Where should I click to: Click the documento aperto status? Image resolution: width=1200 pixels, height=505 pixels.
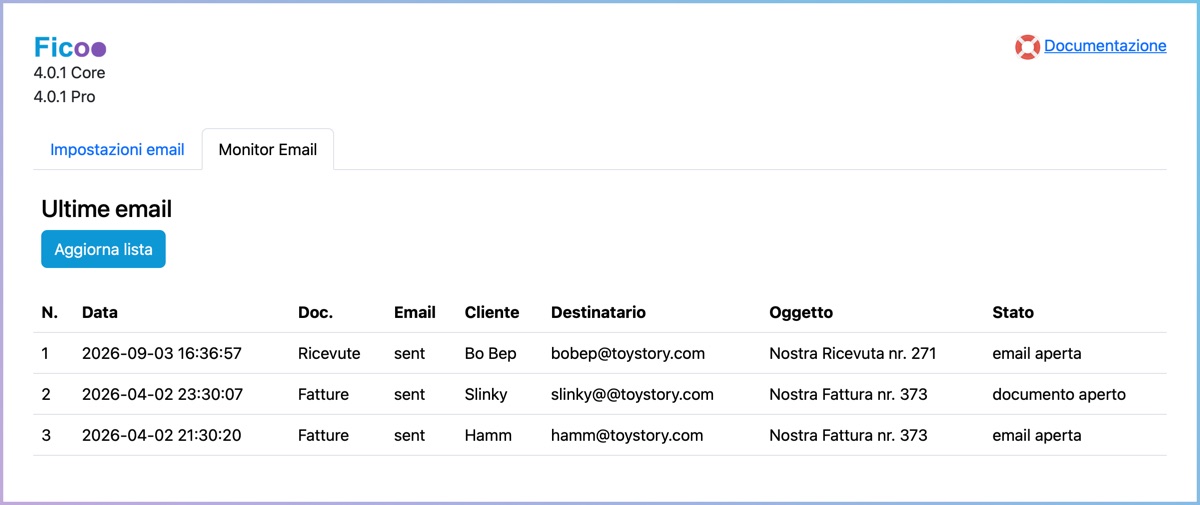1059,394
